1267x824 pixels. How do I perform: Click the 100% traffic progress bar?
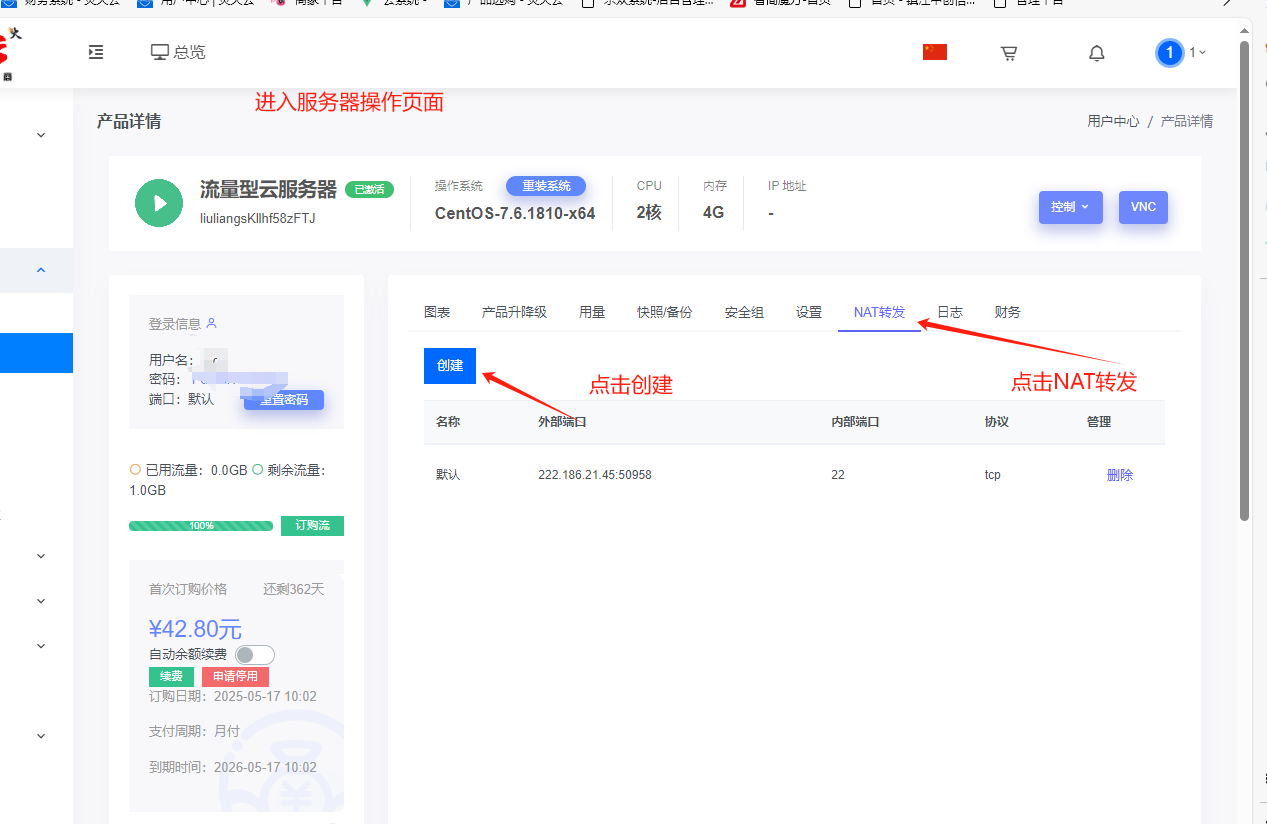pyautogui.click(x=201, y=525)
